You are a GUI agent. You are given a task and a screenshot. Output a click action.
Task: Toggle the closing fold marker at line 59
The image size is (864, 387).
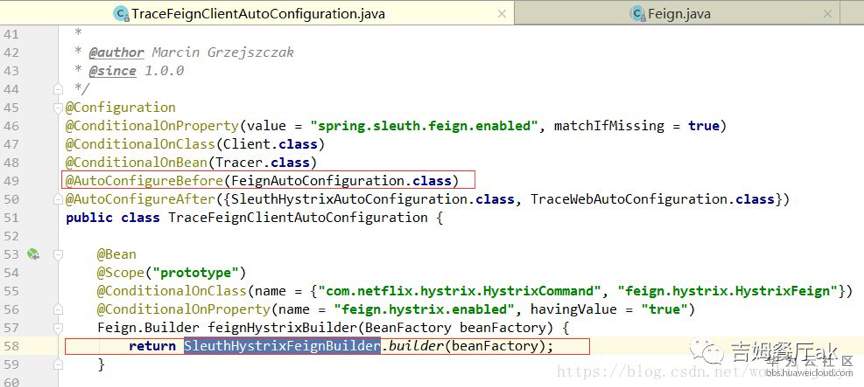click(58, 364)
